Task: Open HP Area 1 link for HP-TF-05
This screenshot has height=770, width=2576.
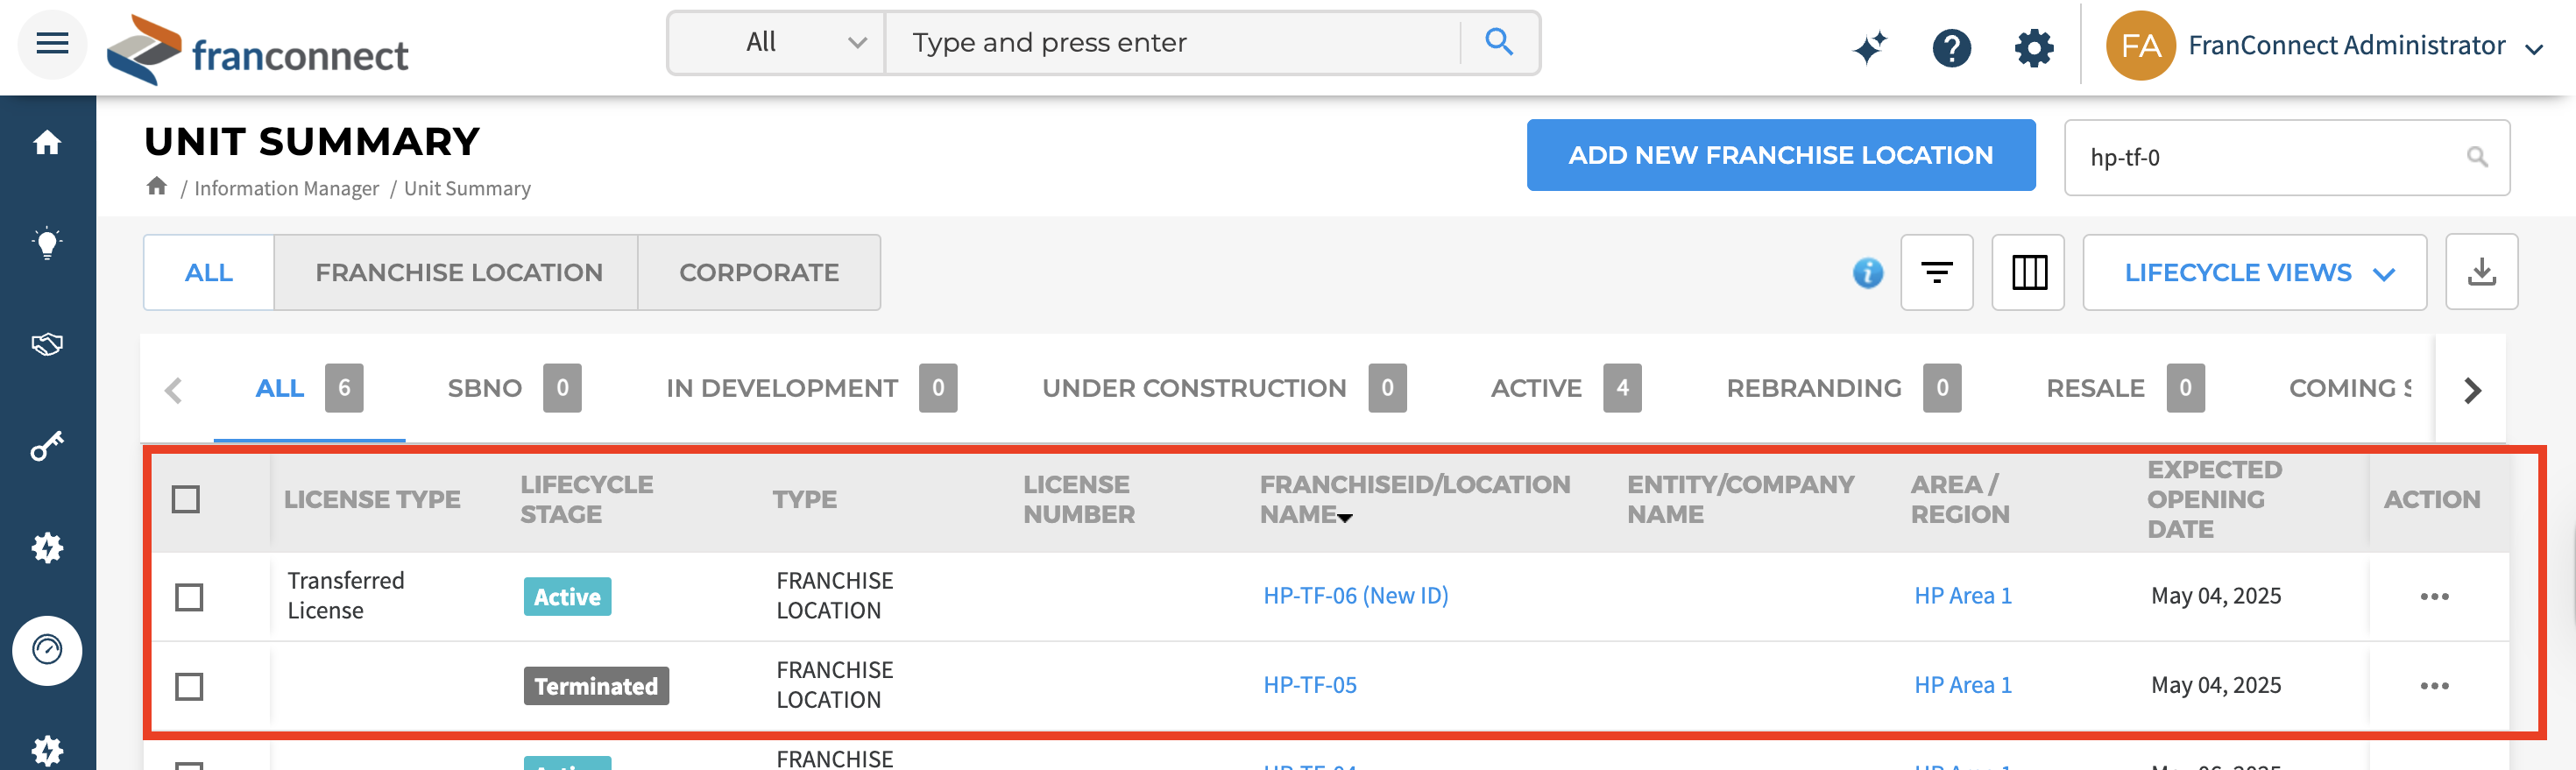Action: point(1962,685)
